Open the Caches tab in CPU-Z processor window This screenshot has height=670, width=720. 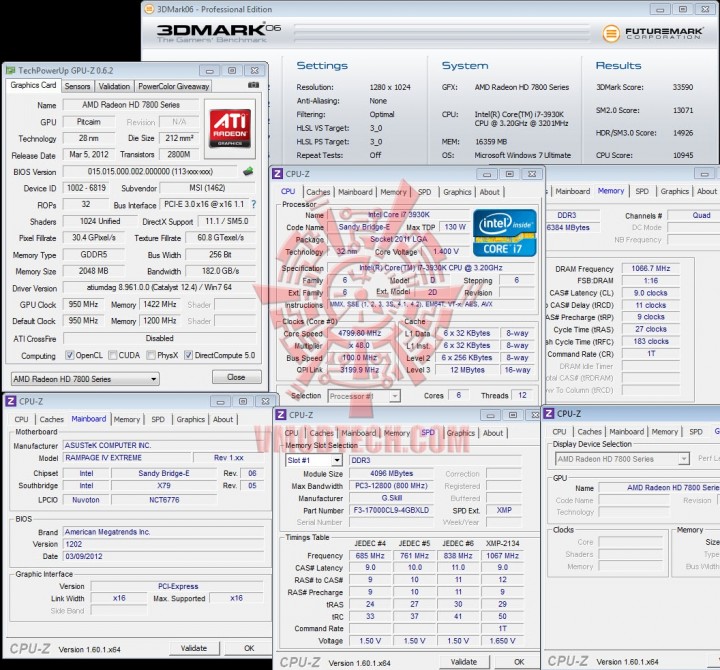(318, 192)
